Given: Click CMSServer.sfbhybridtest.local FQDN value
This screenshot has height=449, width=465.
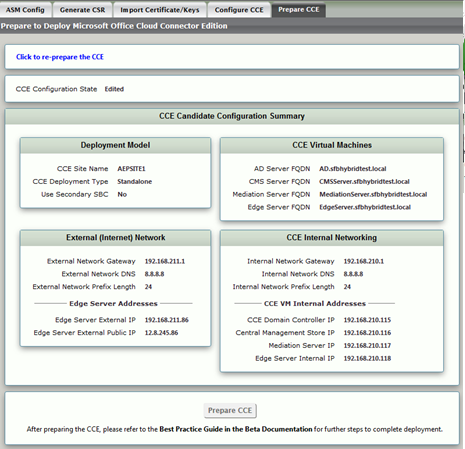Looking at the screenshot, I should [x=364, y=181].
